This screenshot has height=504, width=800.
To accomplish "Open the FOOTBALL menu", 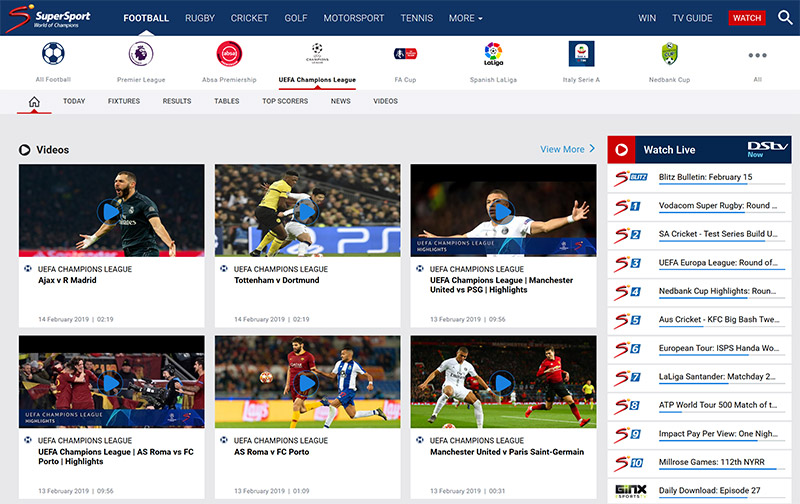I will (146, 18).
